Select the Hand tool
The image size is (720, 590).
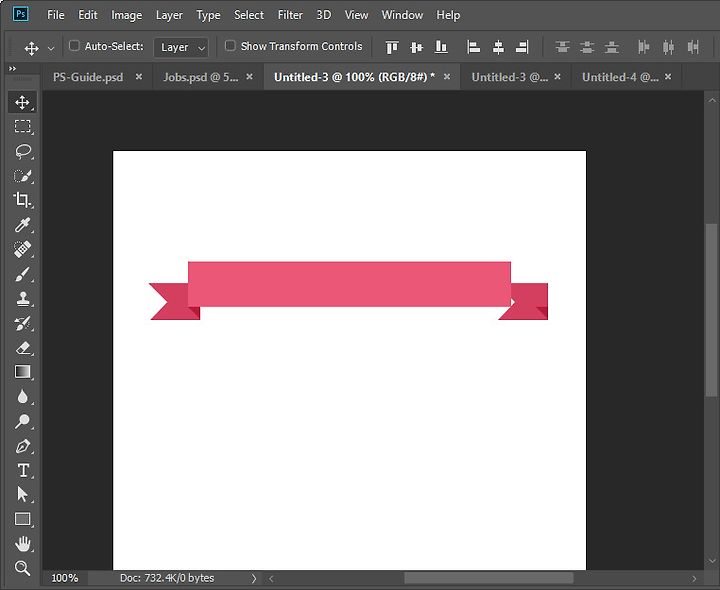pyautogui.click(x=22, y=544)
